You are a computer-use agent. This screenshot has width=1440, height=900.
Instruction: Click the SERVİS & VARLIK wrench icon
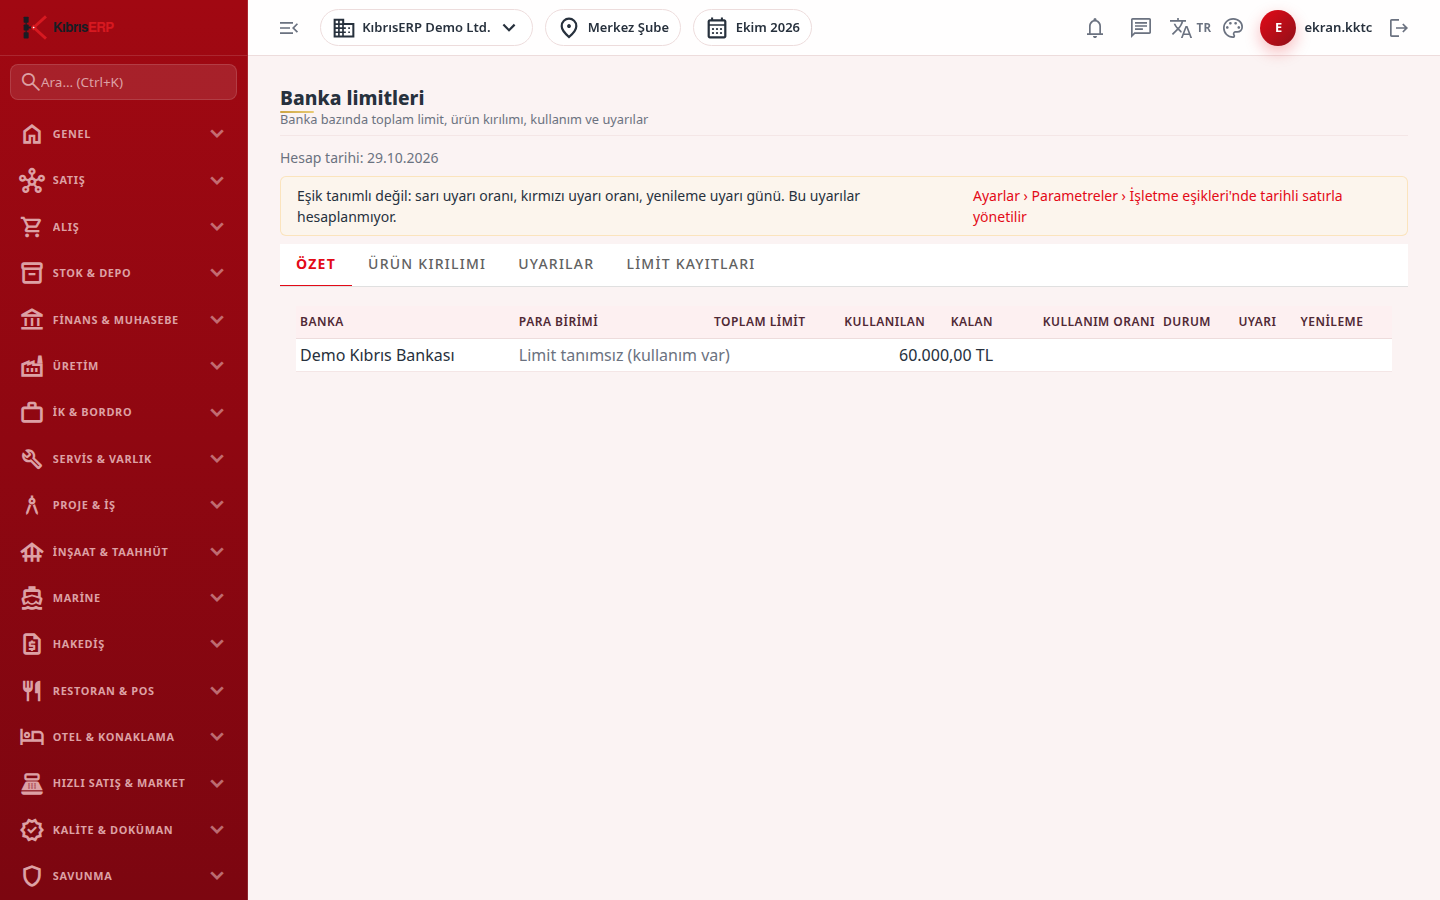coord(32,459)
